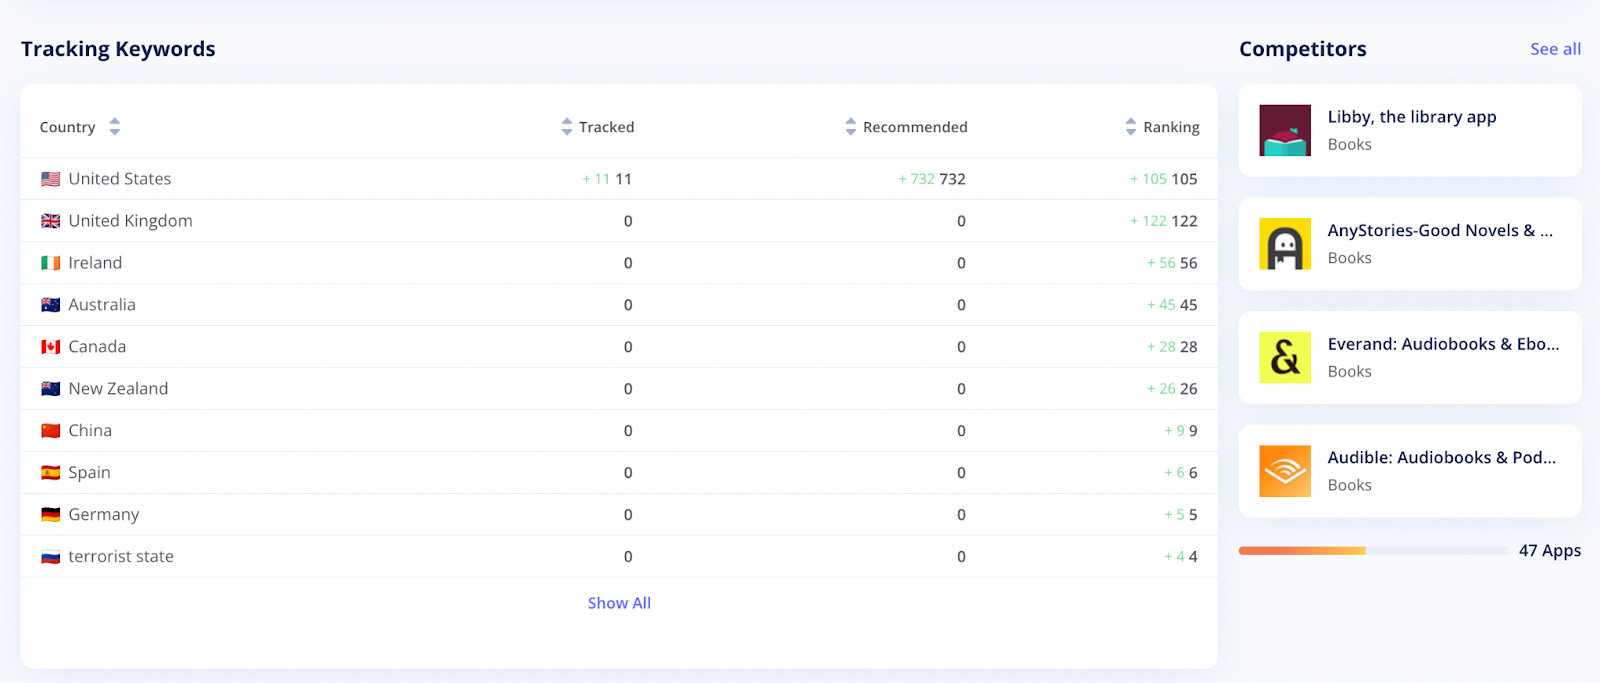Image resolution: width=1600 pixels, height=683 pixels.
Task: Open the AnyStories app icon
Action: (x=1285, y=244)
